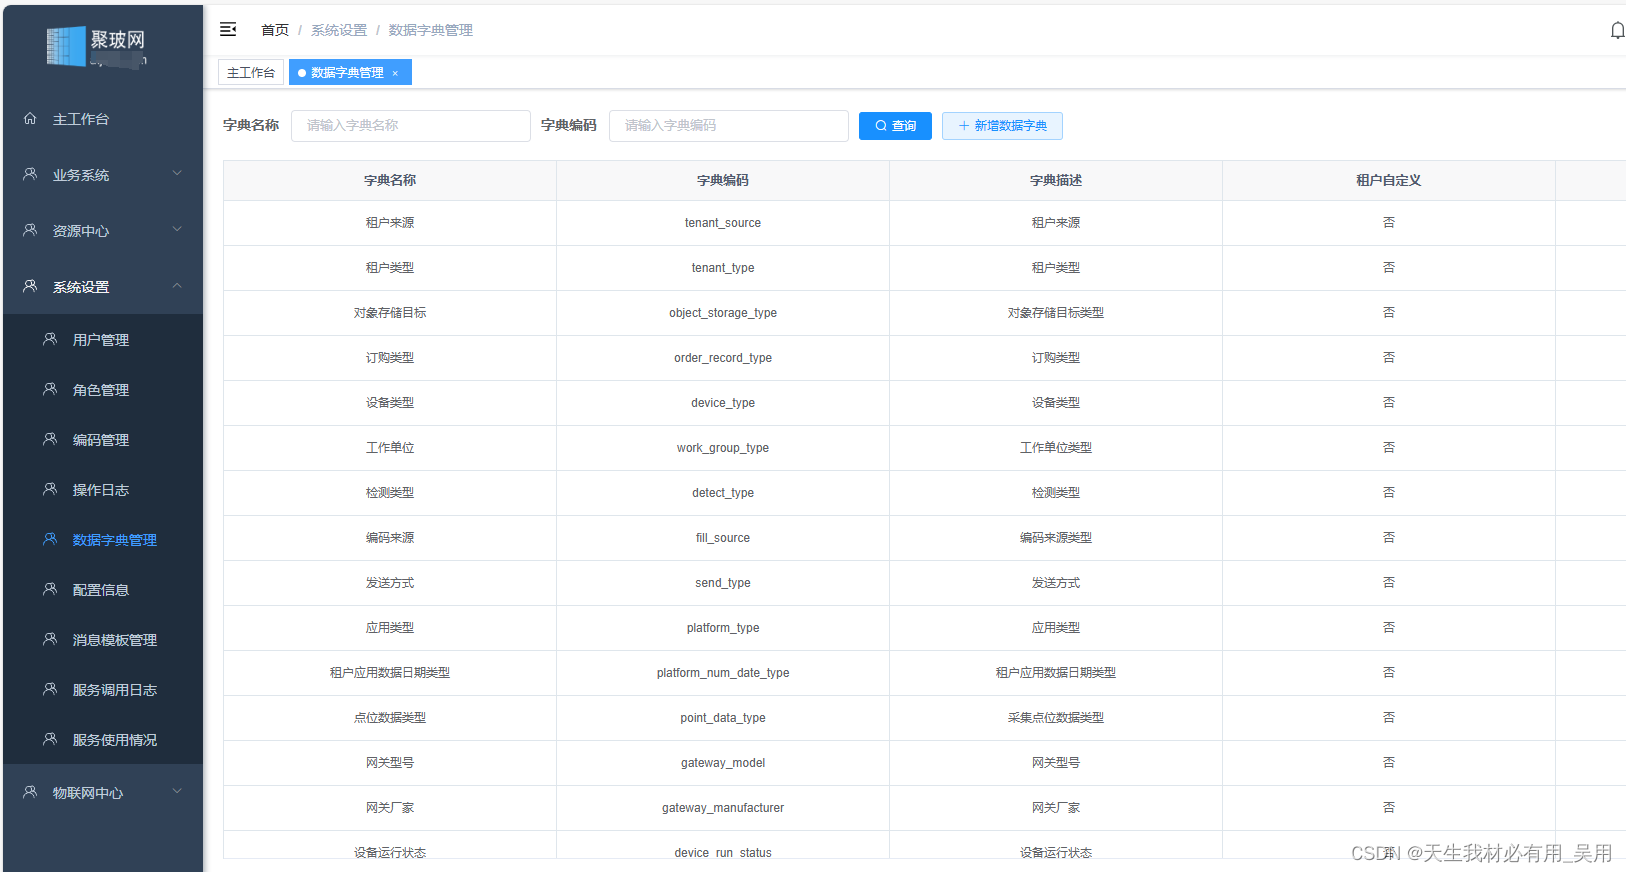
Task: Click the icon beside 消息模板管理
Action: [x=50, y=639]
